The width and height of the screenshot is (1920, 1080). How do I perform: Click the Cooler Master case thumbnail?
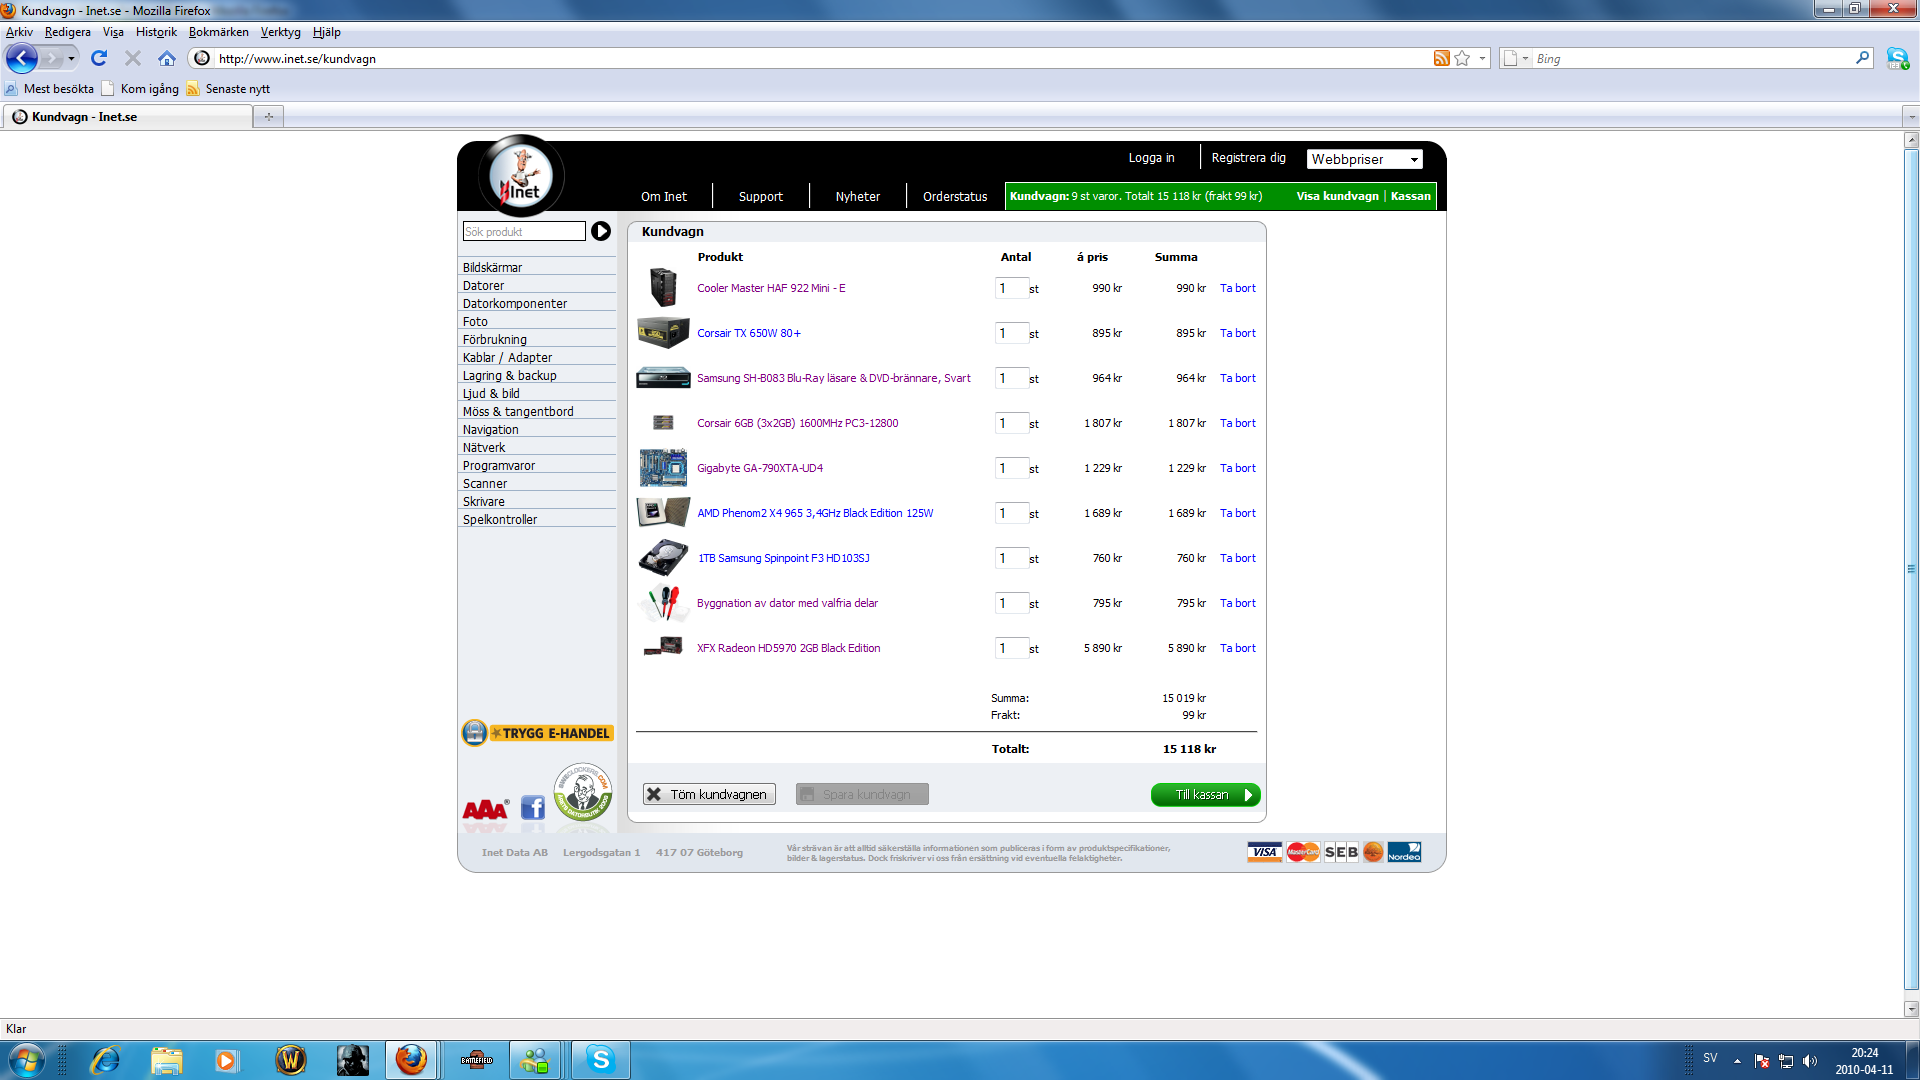pyautogui.click(x=663, y=287)
